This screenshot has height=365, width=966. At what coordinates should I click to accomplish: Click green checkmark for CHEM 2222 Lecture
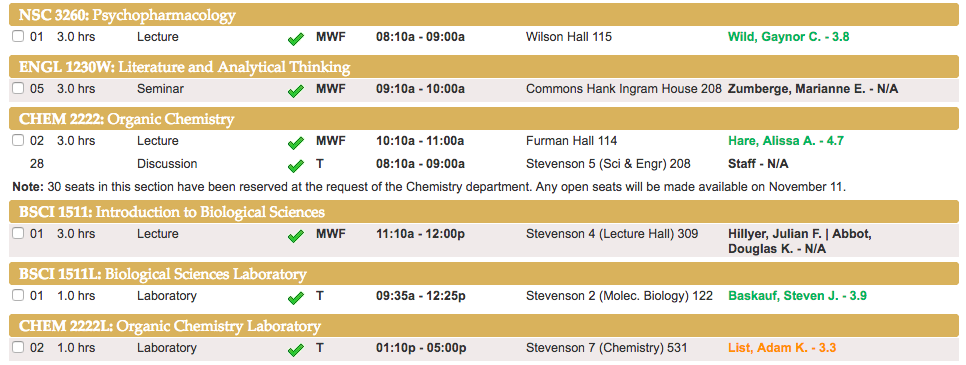[x=296, y=143]
